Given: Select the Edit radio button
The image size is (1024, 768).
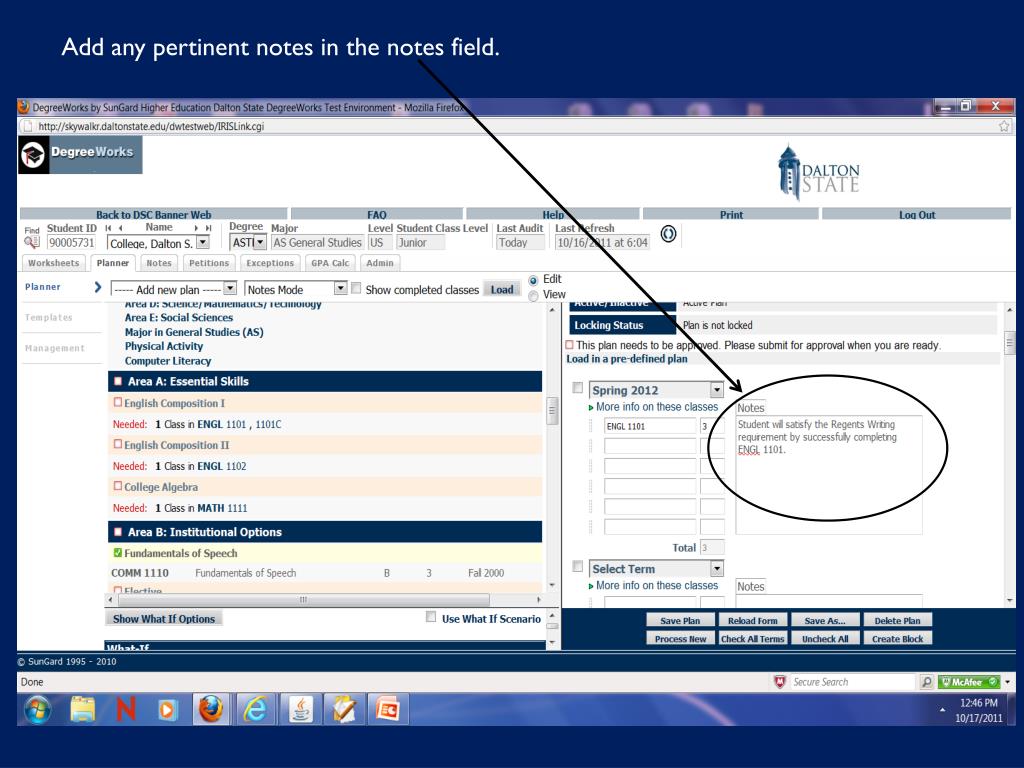Looking at the screenshot, I should (x=534, y=280).
